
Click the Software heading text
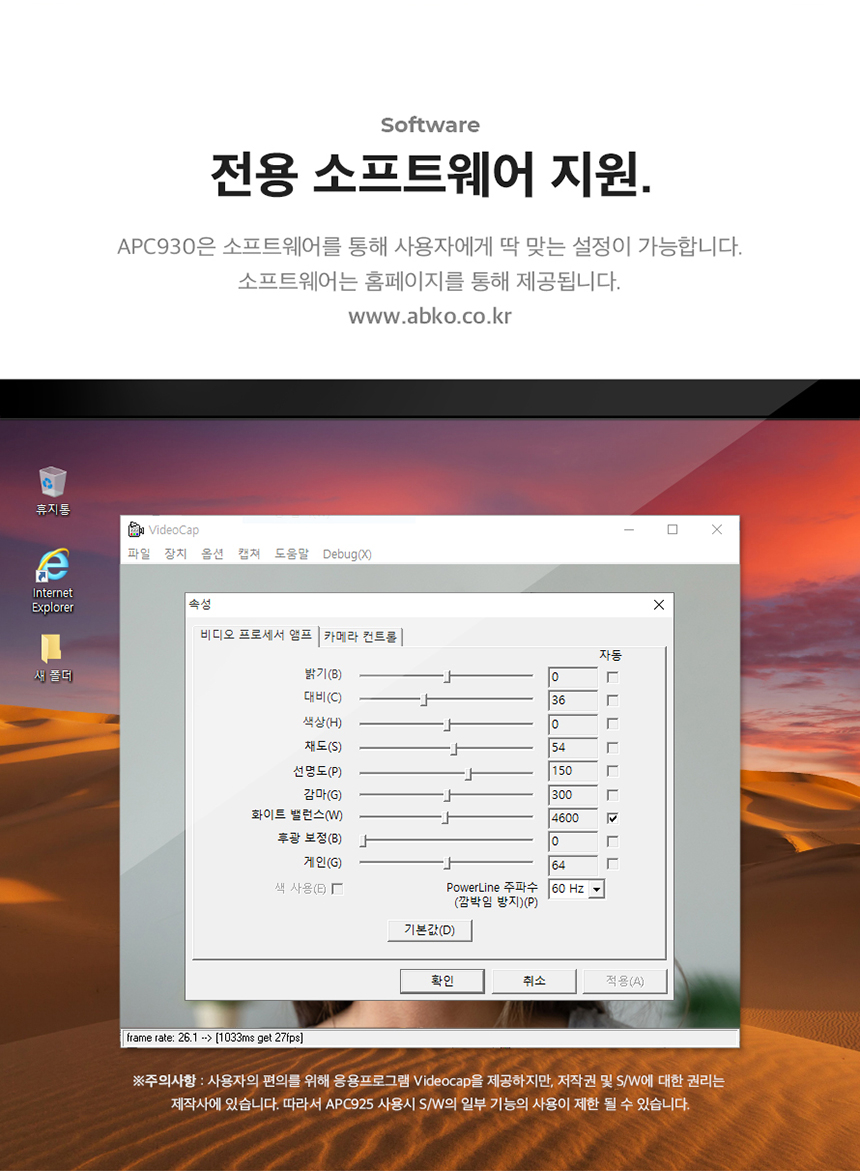tap(430, 125)
